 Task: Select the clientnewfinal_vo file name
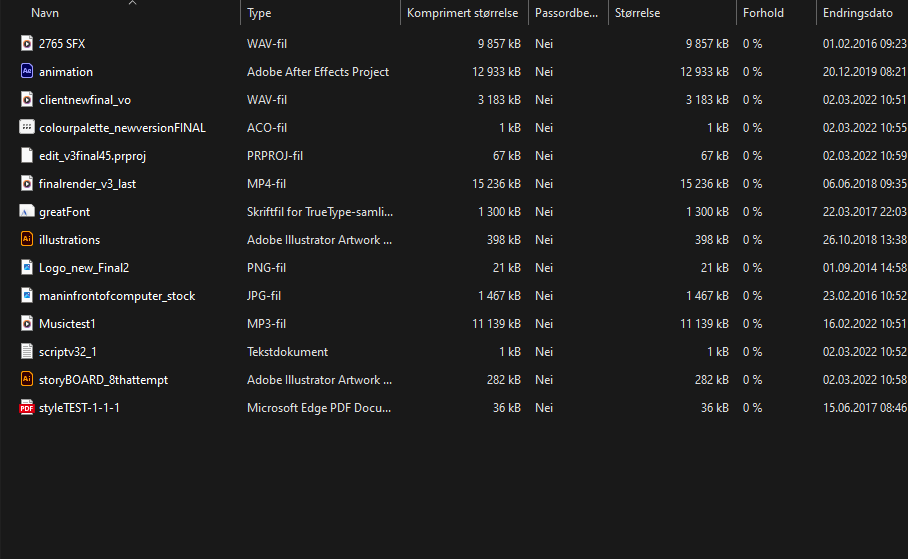[x=85, y=100]
